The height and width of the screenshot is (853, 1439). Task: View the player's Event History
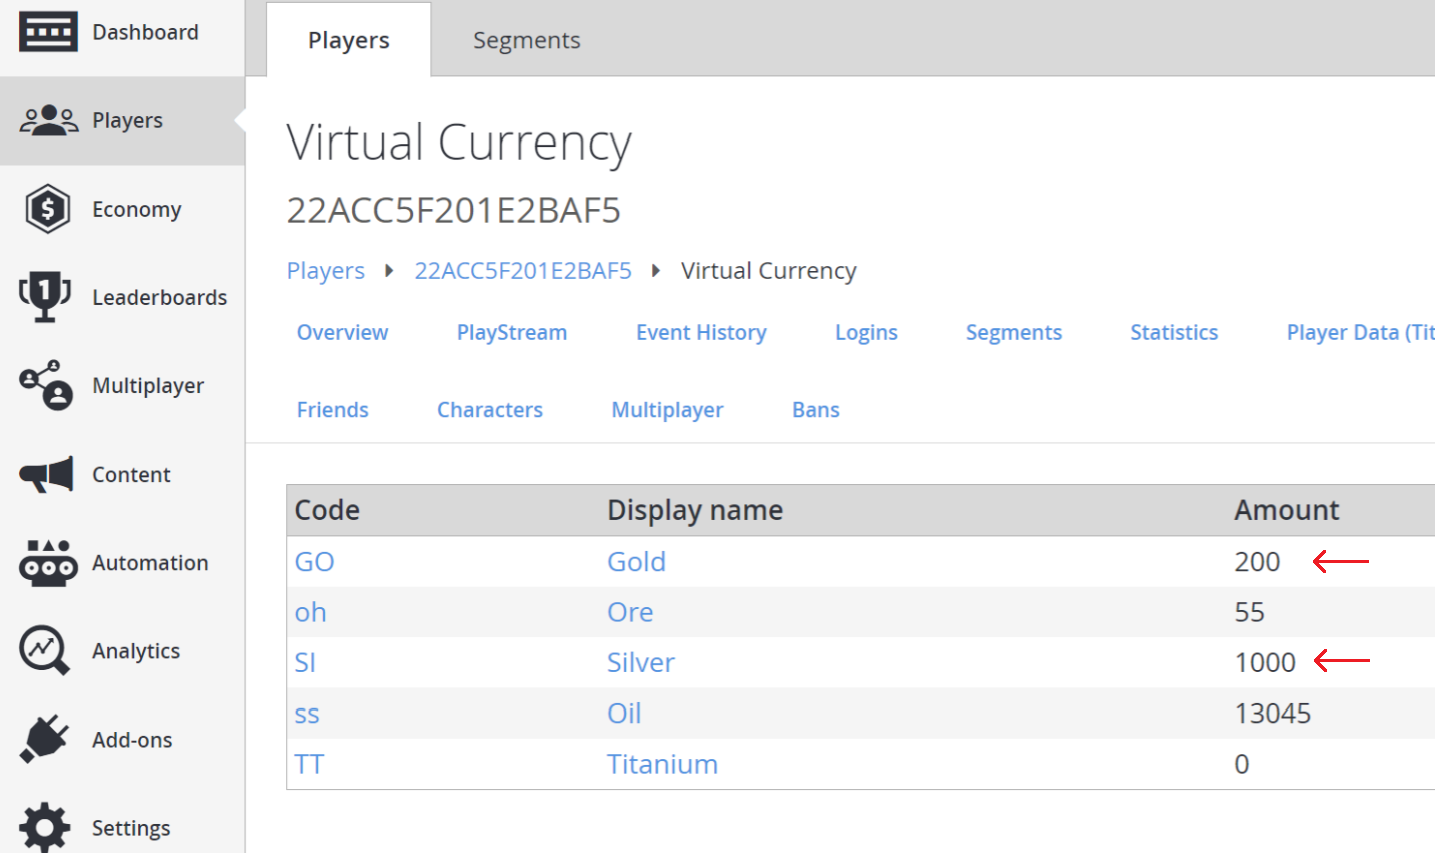[701, 332]
